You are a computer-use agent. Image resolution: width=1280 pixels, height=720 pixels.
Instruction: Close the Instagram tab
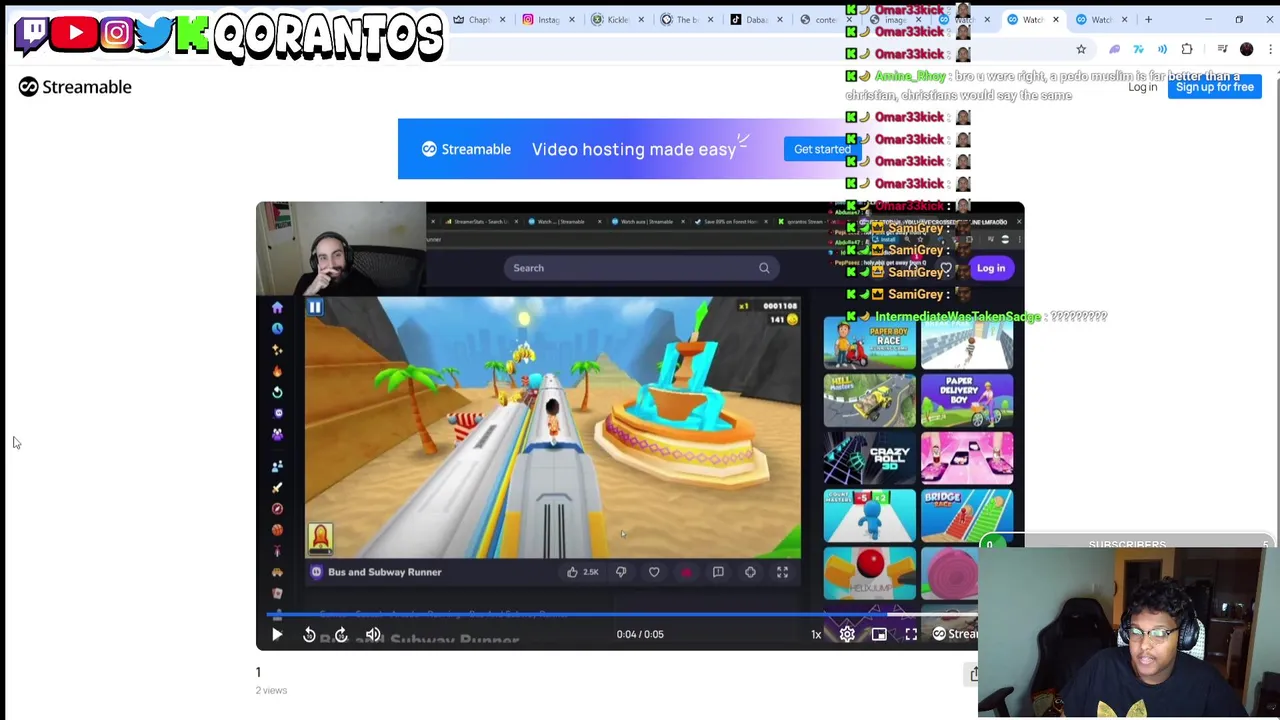pyautogui.click(x=571, y=19)
